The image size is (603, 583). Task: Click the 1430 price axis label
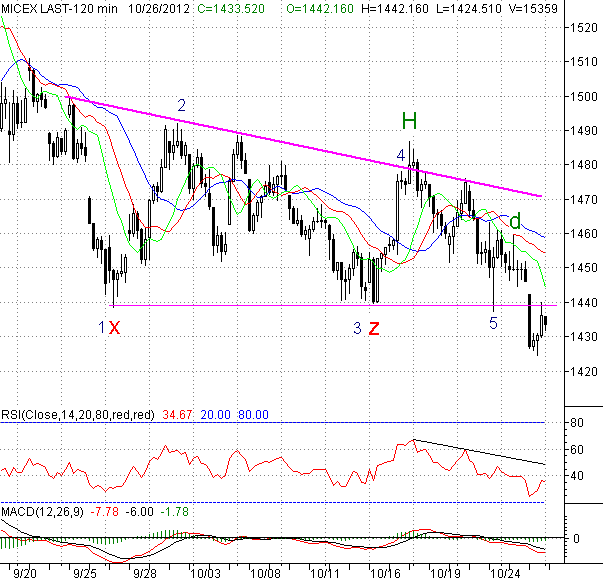point(584,336)
